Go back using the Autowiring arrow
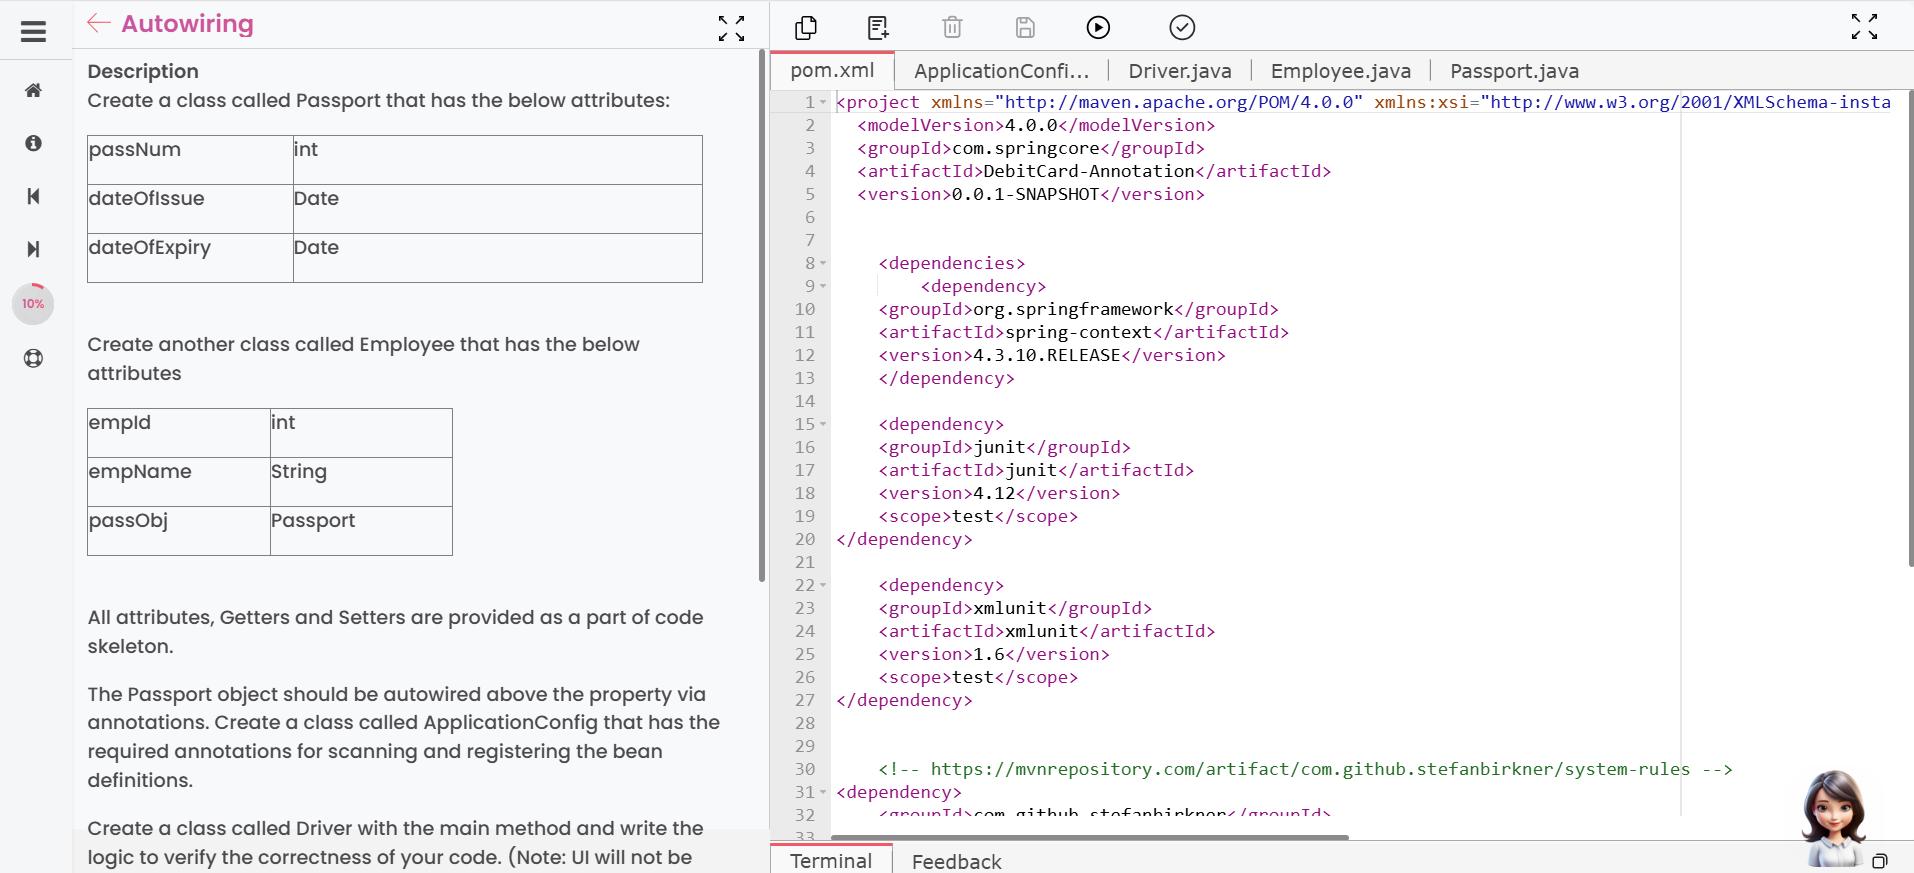 coord(98,24)
